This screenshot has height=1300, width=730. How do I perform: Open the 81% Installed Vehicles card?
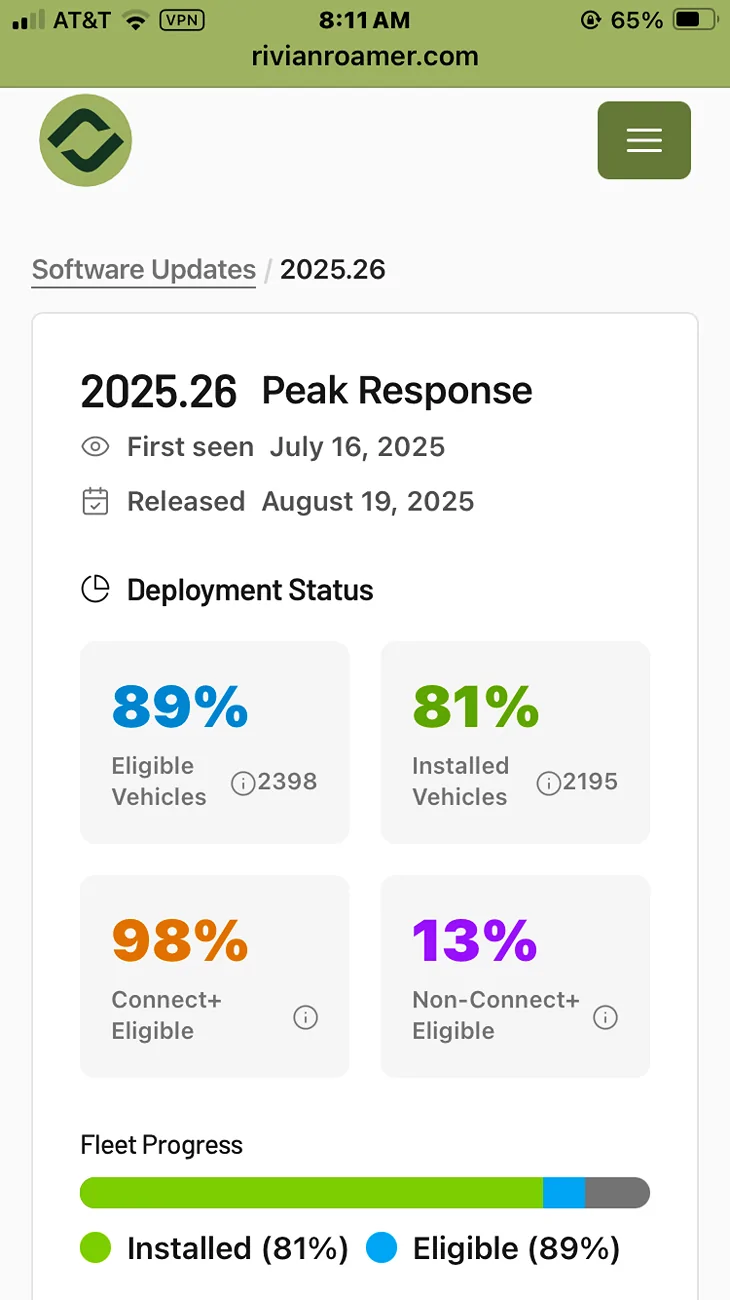click(516, 742)
